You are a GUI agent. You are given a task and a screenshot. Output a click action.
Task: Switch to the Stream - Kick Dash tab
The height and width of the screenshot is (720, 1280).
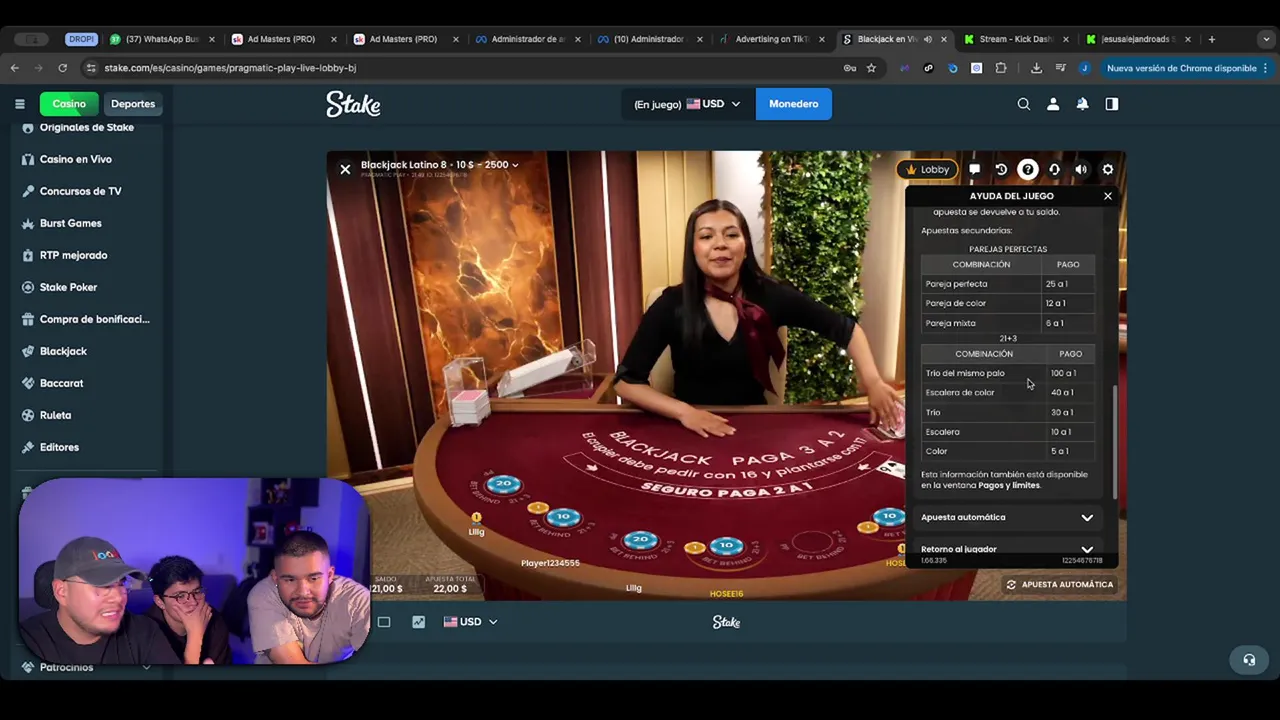point(1016,39)
